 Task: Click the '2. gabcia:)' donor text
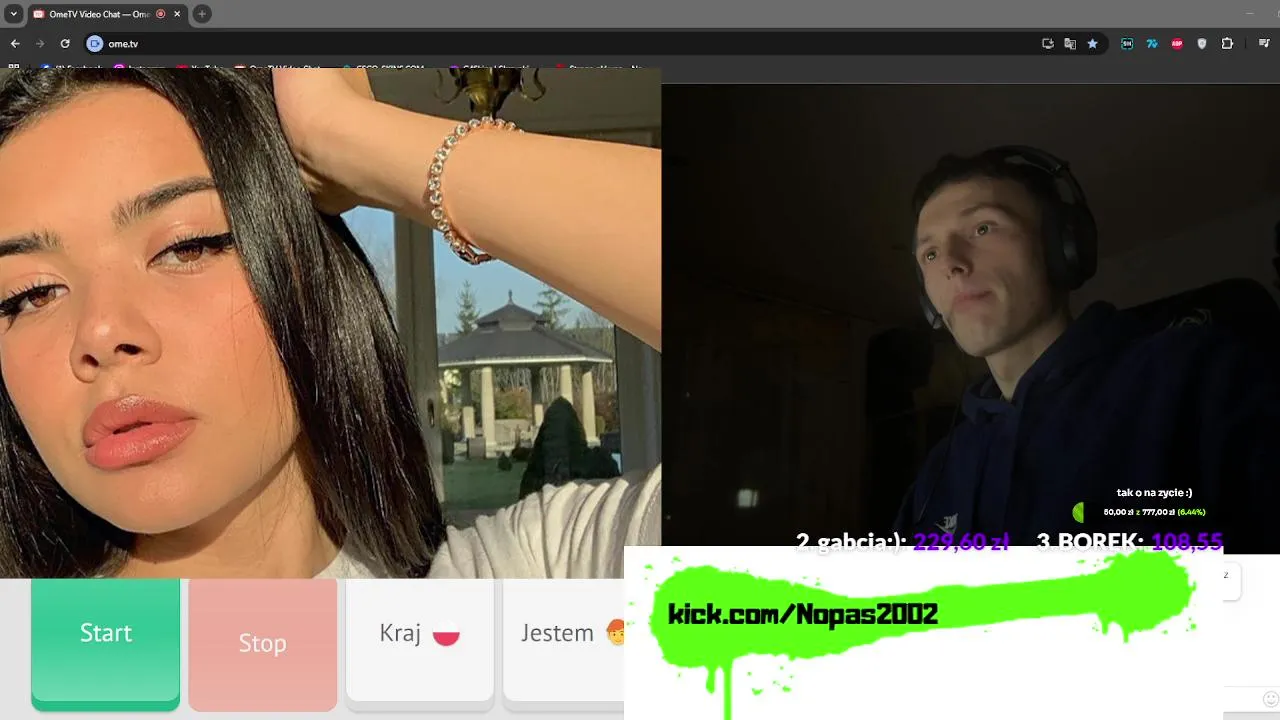(851, 542)
